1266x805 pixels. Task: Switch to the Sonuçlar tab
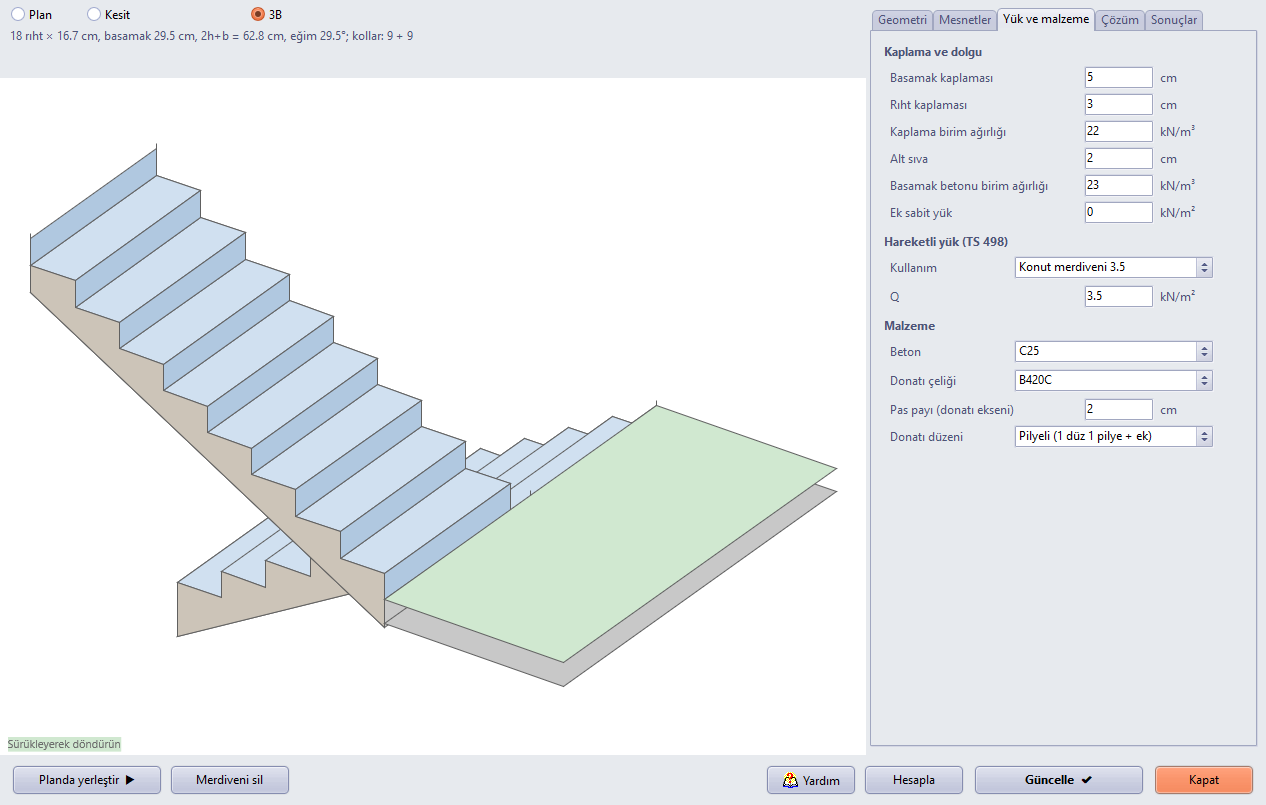click(1174, 20)
